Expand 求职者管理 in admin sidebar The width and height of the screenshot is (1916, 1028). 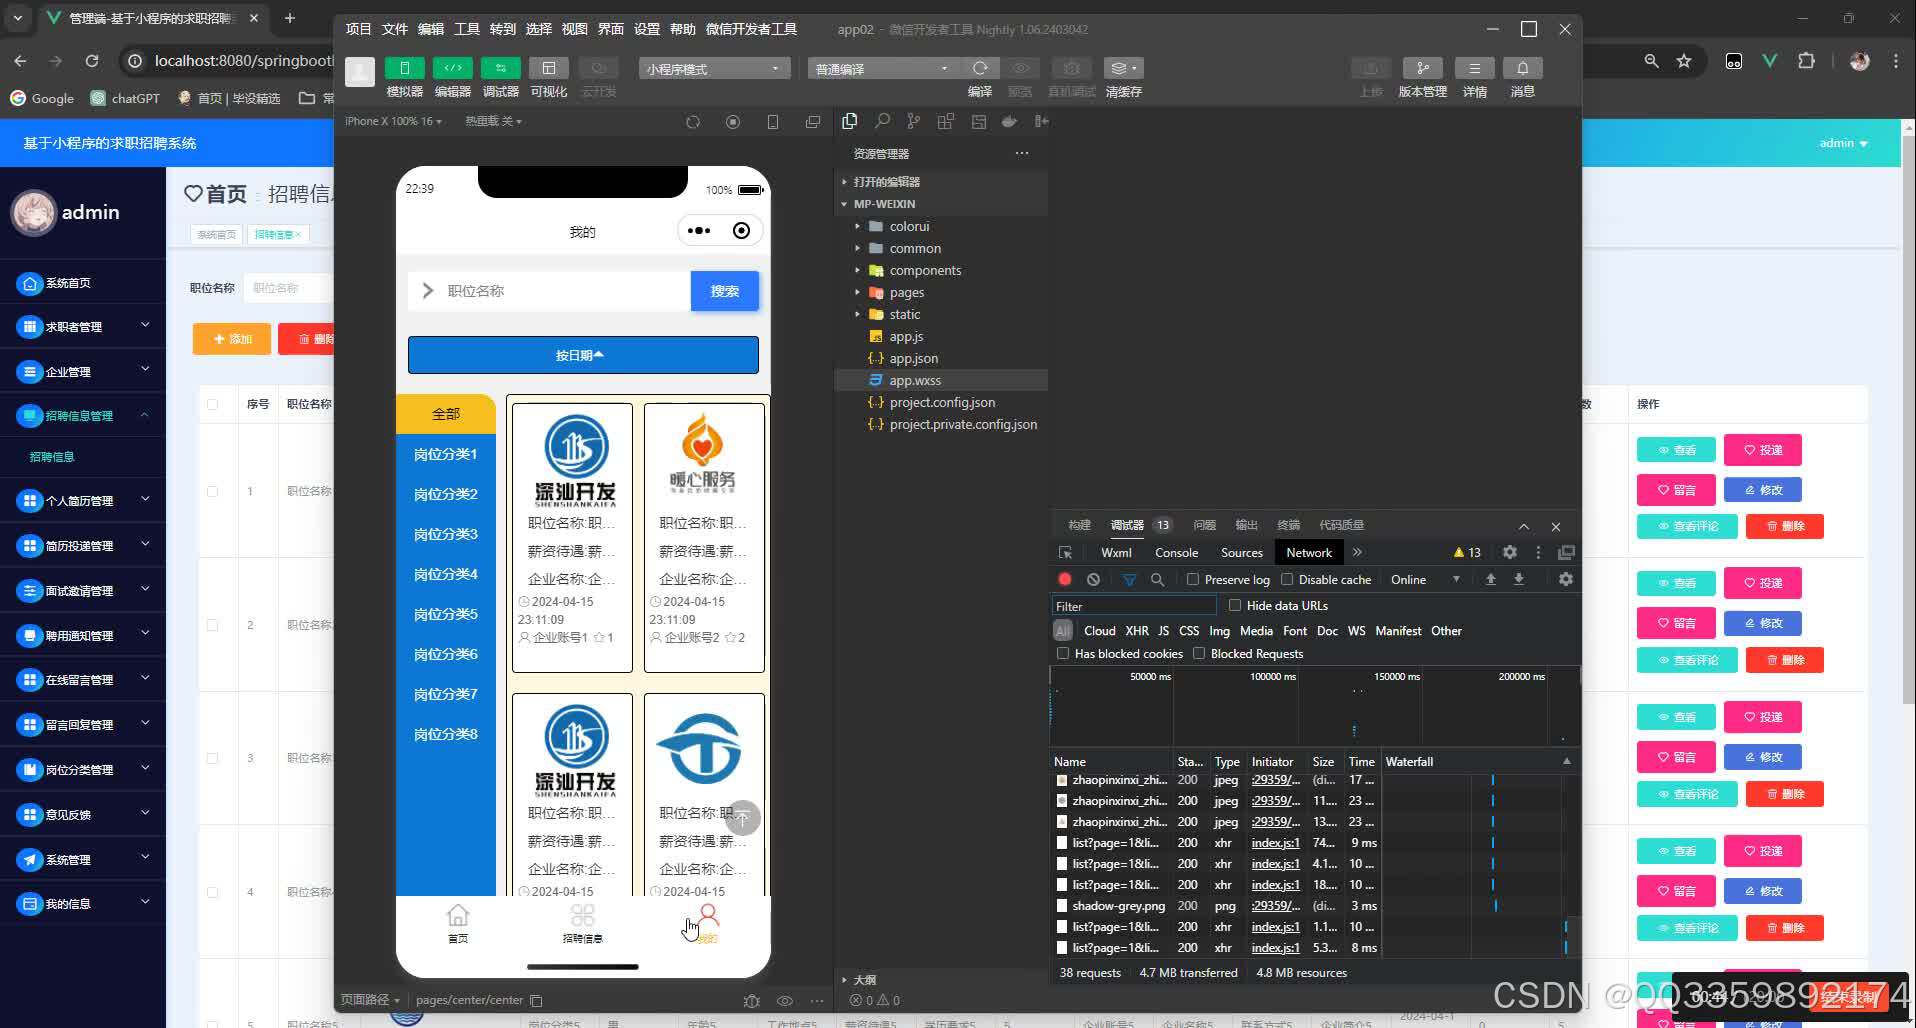[83, 326]
